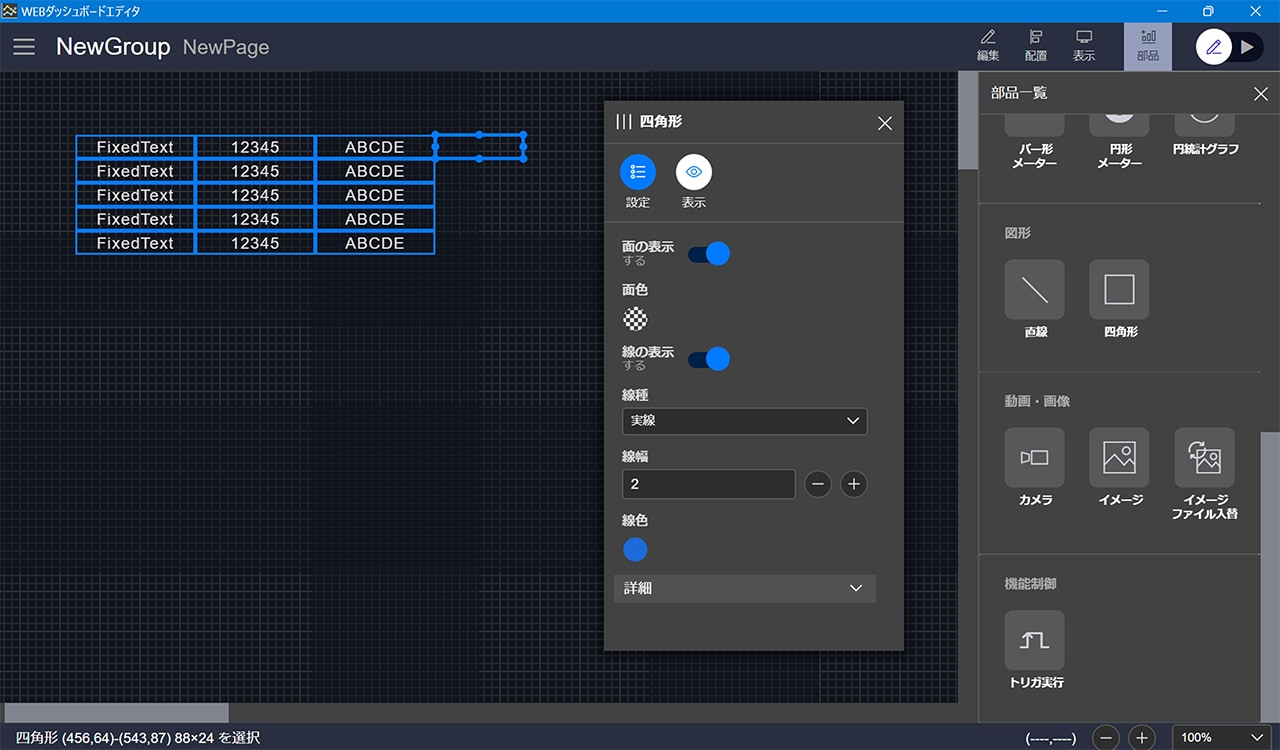1280x750 pixels.
Task: Toggle the 面の表示 switch
Action: [709, 254]
